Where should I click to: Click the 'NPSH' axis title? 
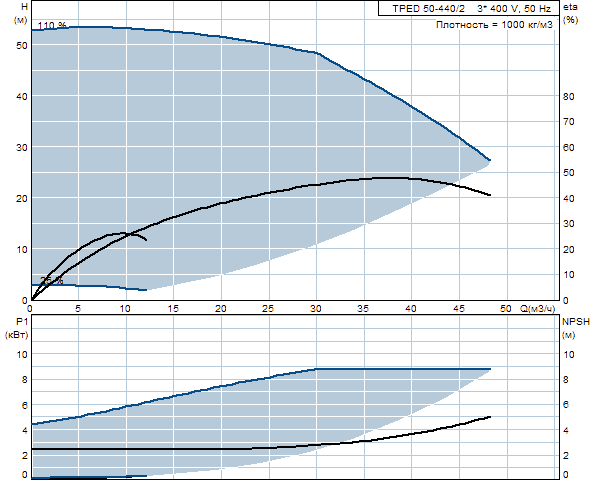(x=575, y=321)
